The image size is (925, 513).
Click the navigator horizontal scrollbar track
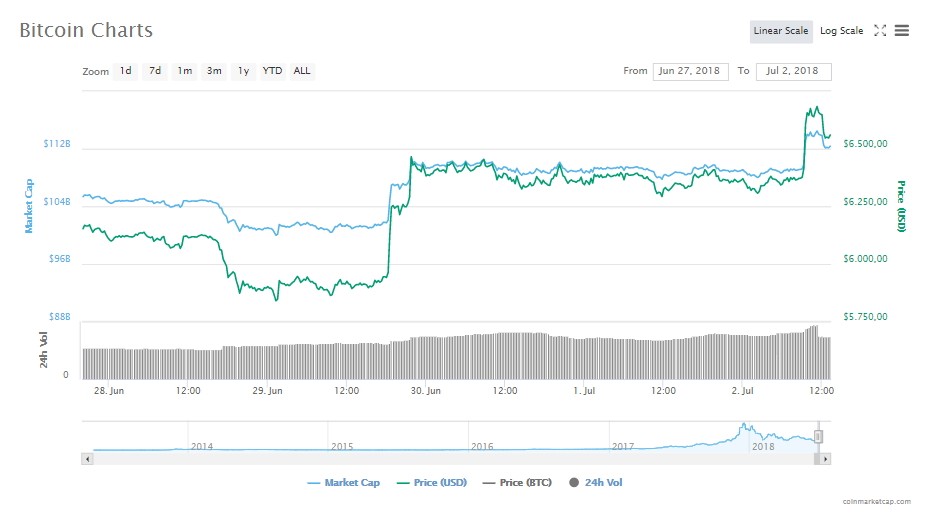click(453, 459)
